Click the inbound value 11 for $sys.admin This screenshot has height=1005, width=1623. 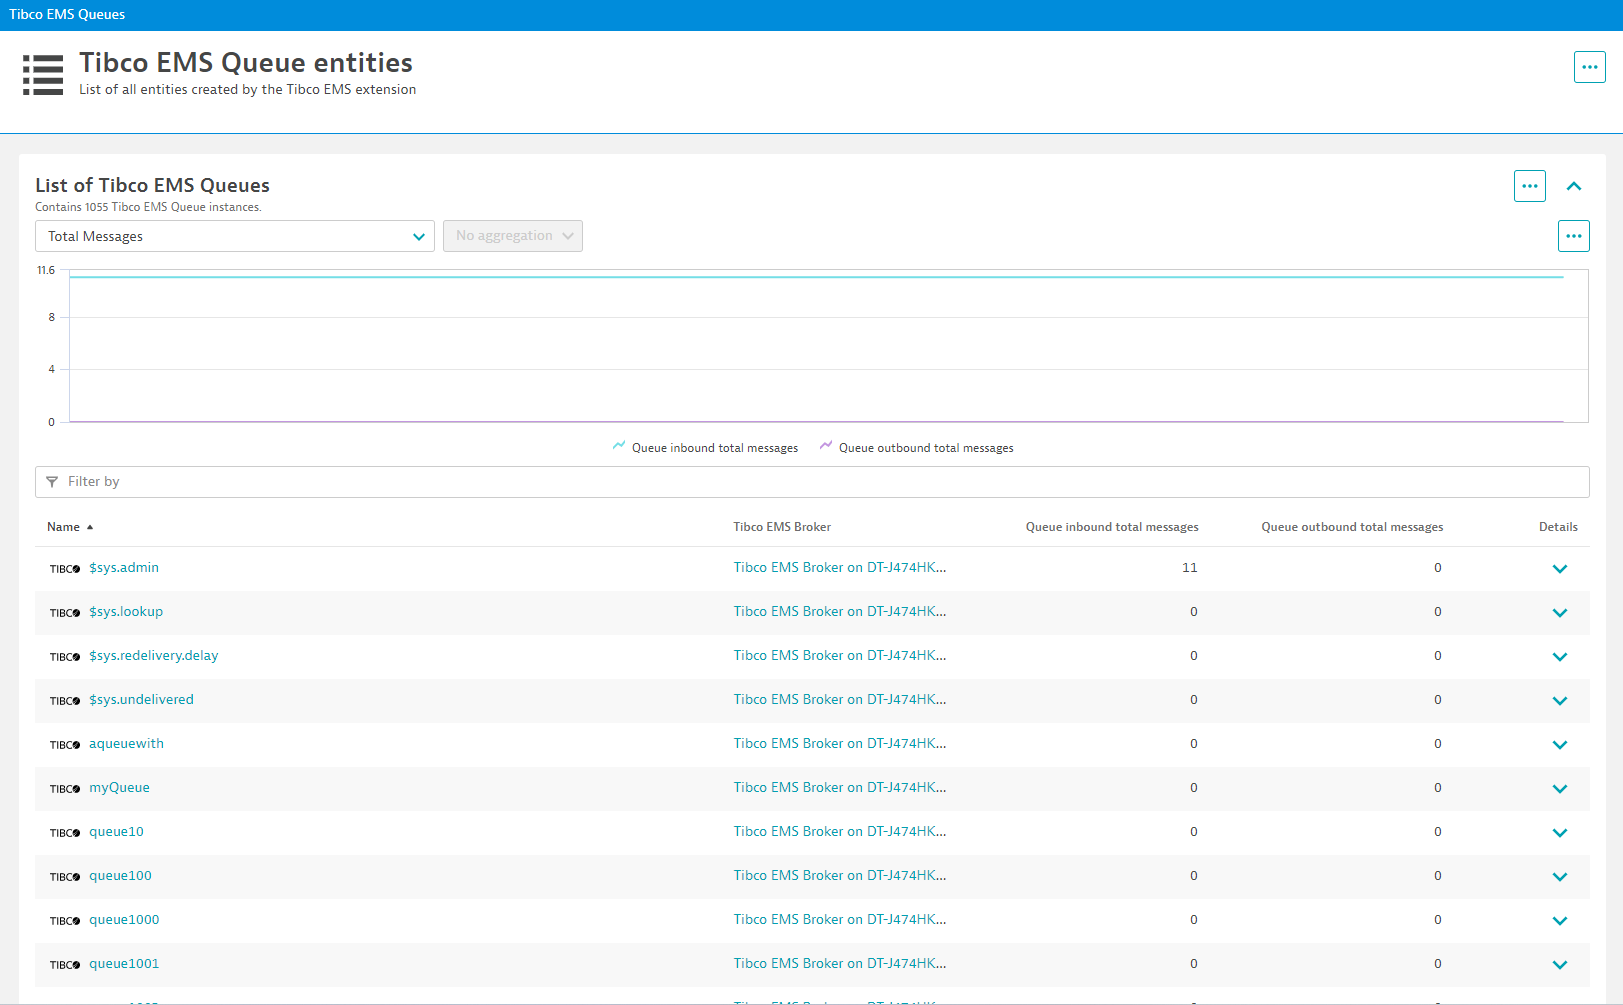click(1189, 568)
